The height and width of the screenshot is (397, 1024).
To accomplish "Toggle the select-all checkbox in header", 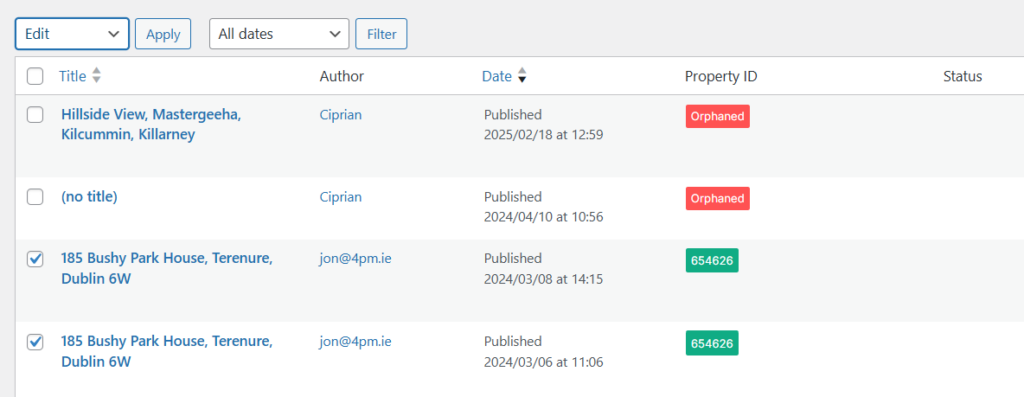I will coord(35,76).
